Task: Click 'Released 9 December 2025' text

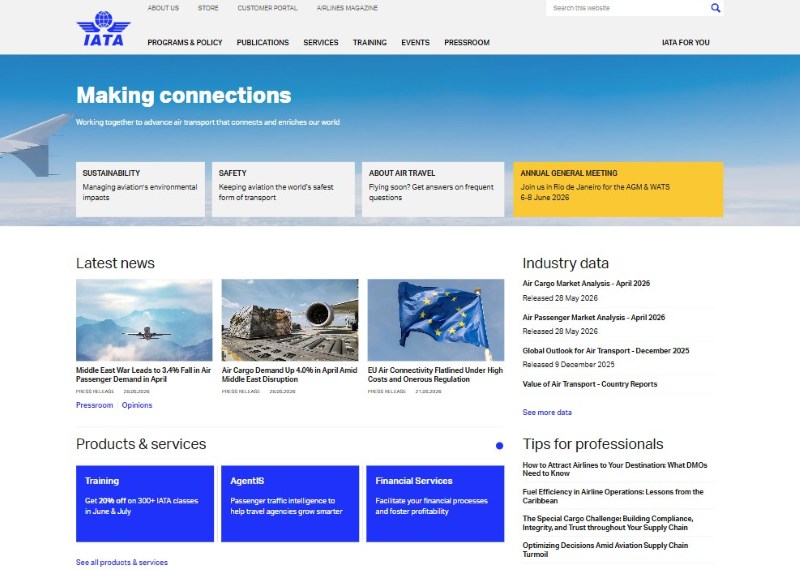Action: 568,364
